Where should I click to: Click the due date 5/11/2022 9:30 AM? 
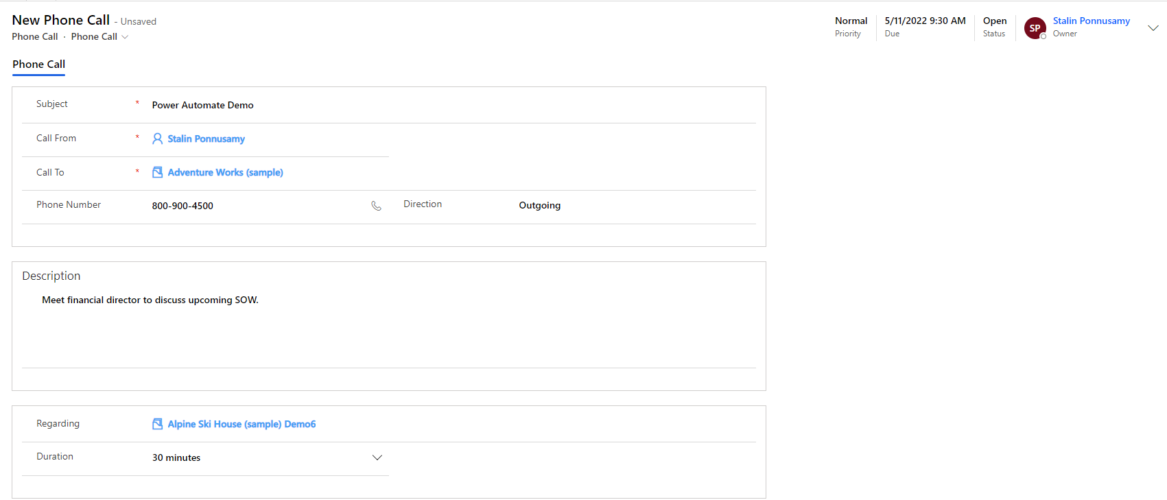click(x=925, y=22)
